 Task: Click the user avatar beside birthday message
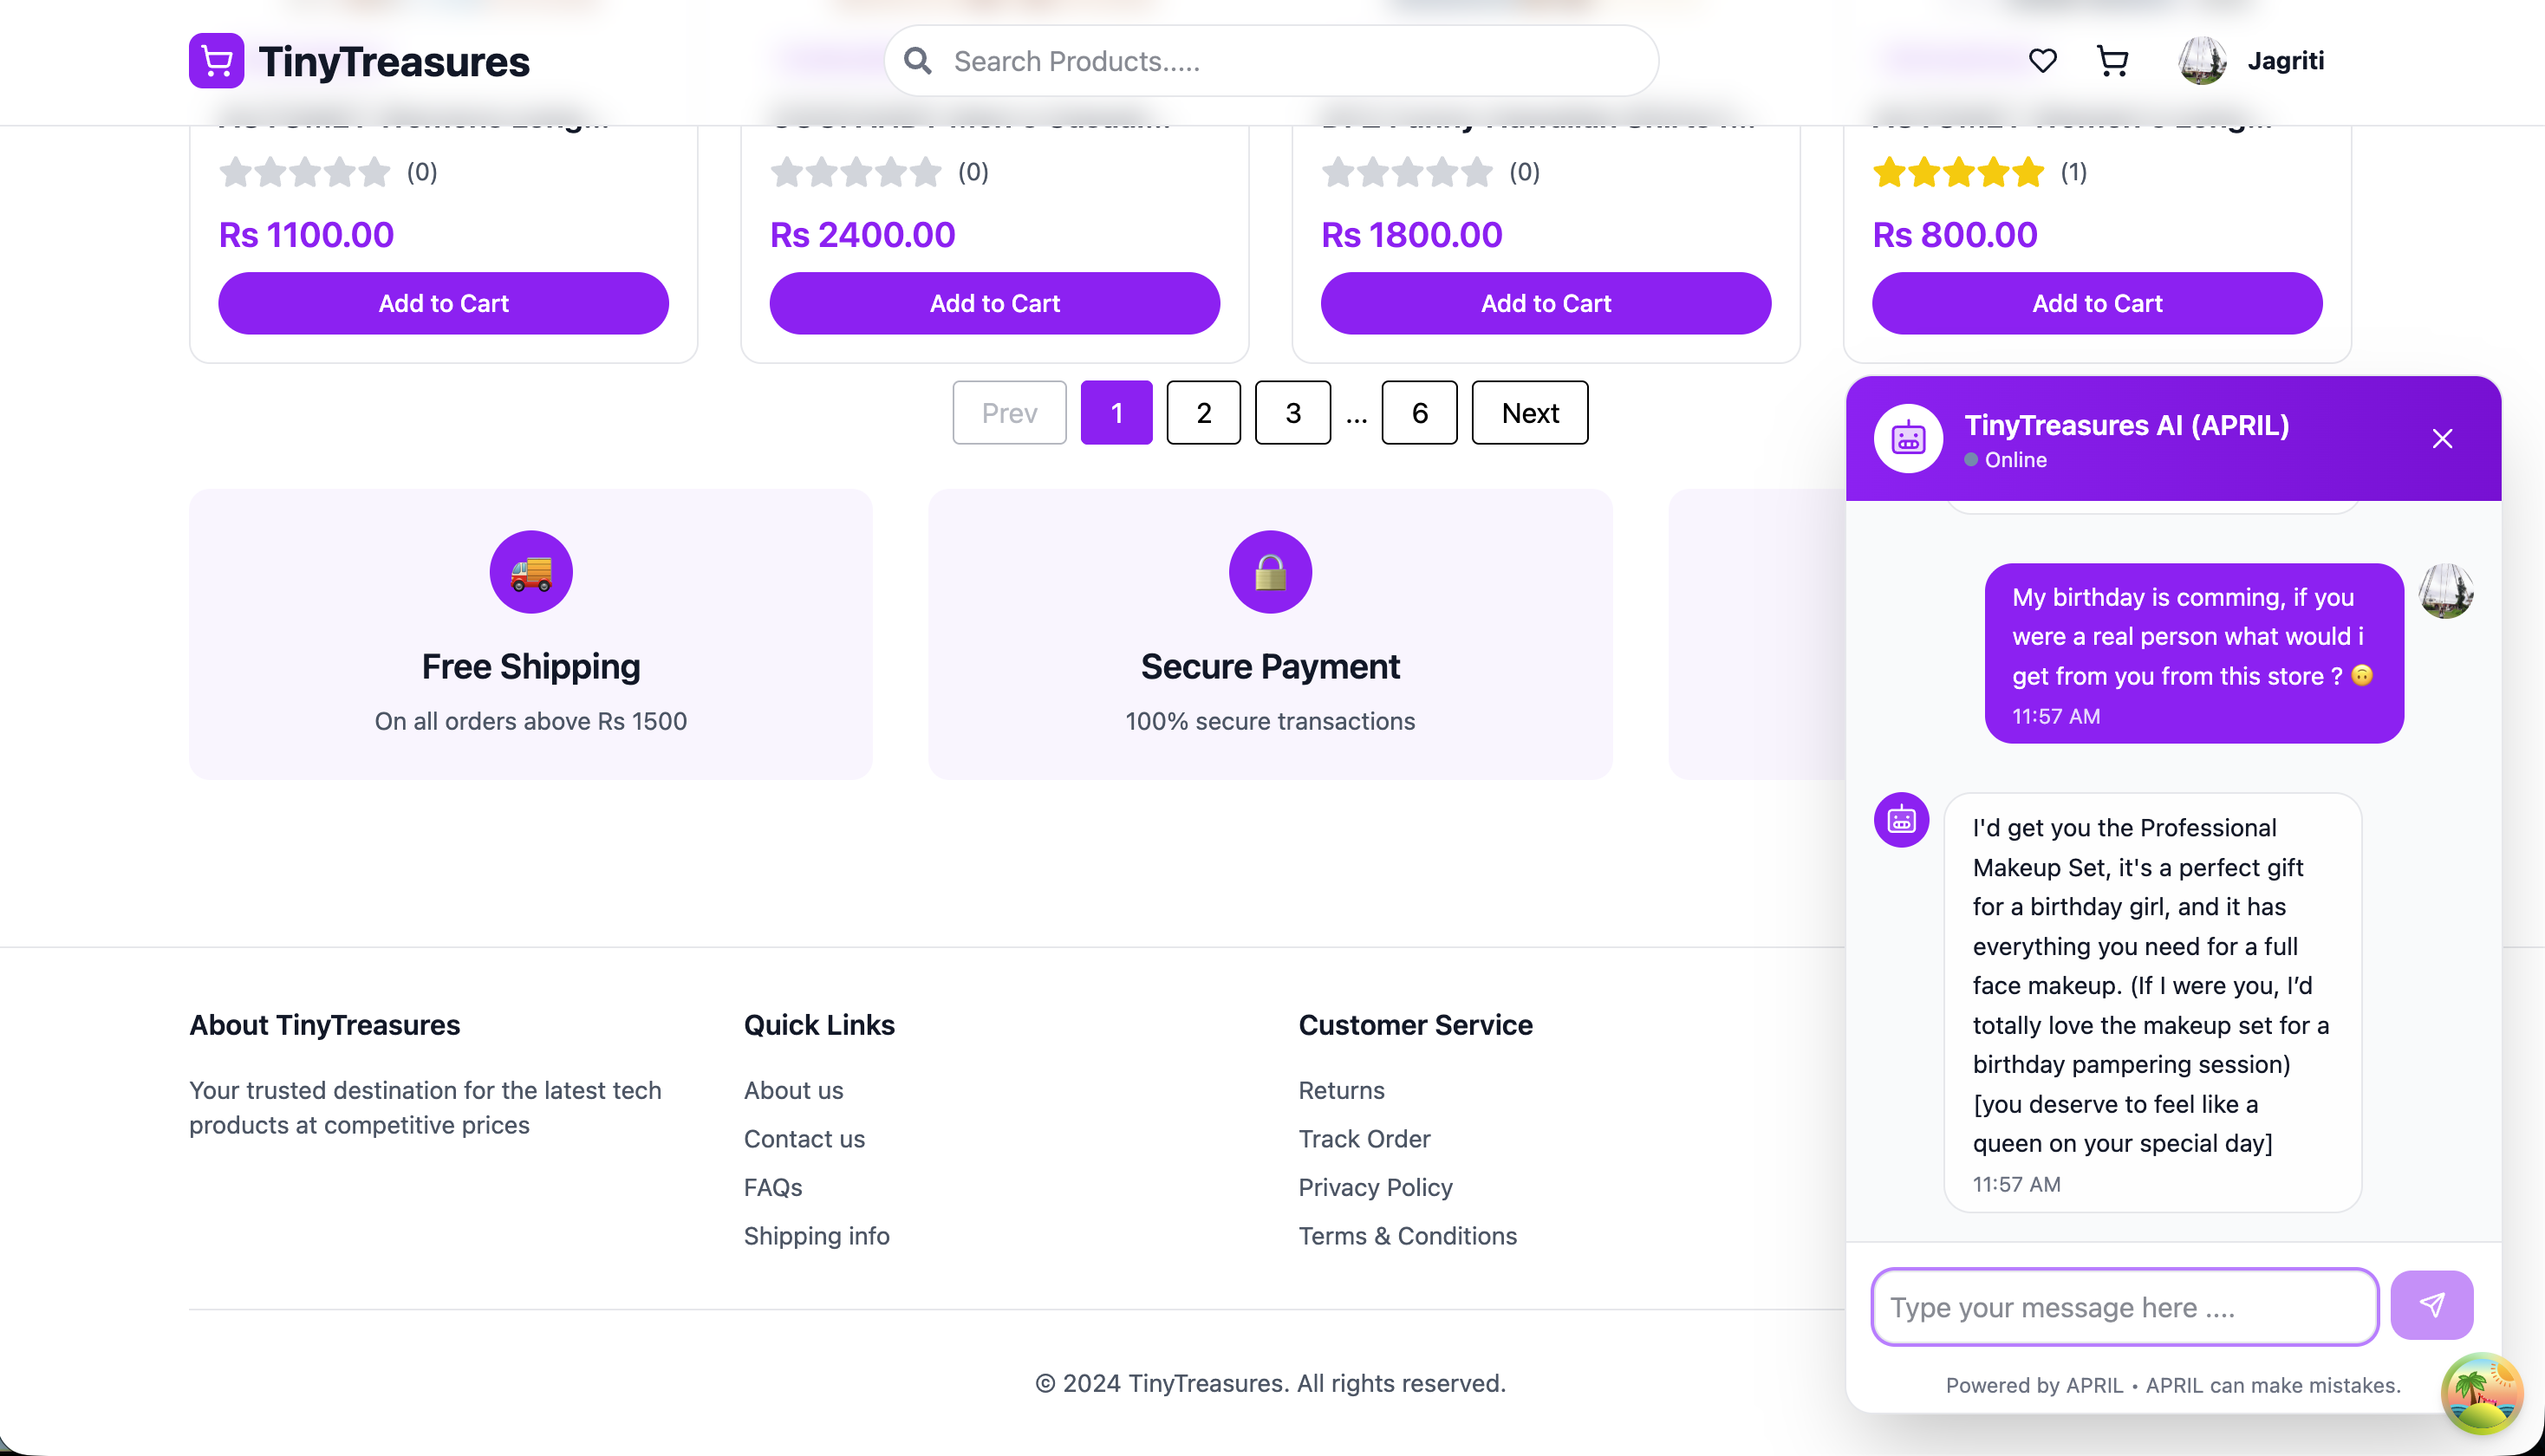click(2446, 591)
